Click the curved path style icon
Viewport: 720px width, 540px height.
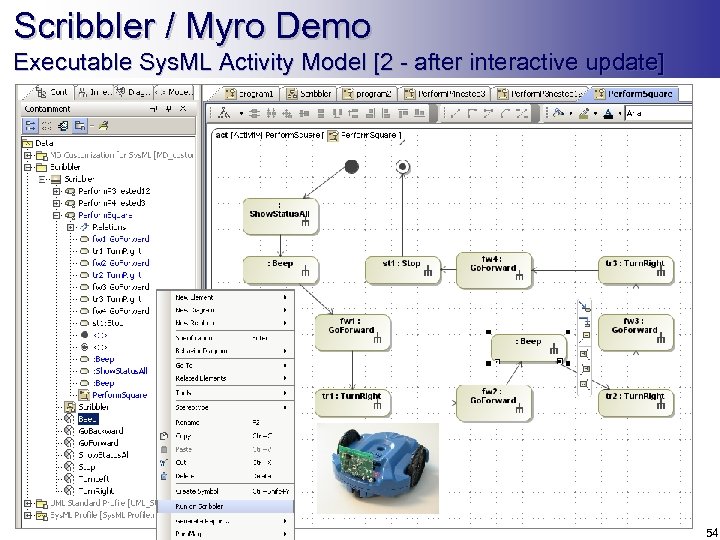click(x=505, y=113)
